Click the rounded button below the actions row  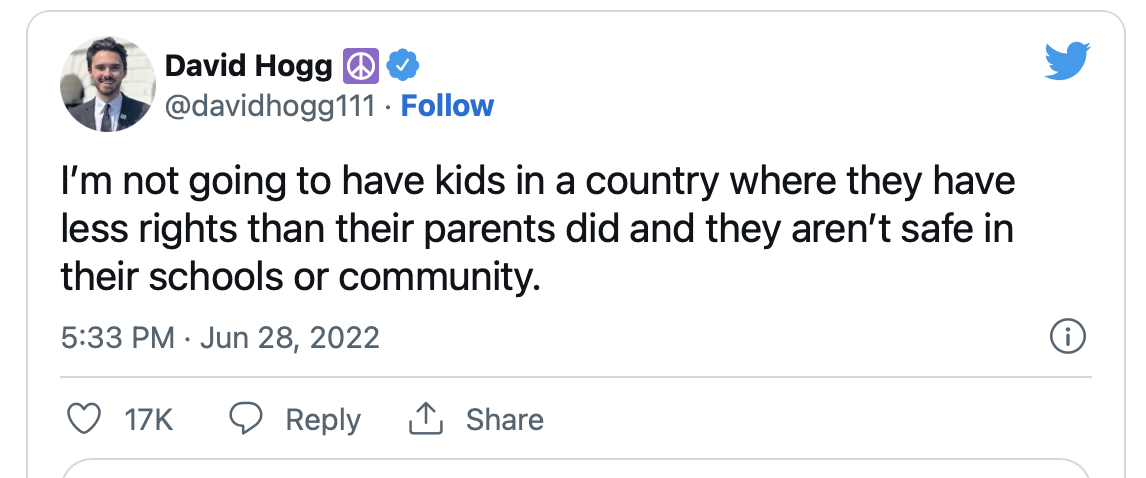[573, 468]
